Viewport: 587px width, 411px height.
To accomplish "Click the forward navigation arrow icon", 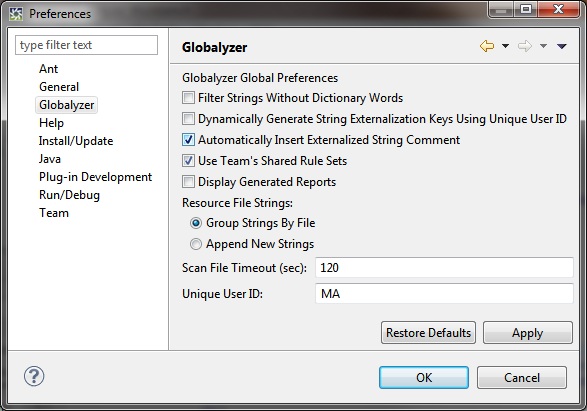I will 524,46.
